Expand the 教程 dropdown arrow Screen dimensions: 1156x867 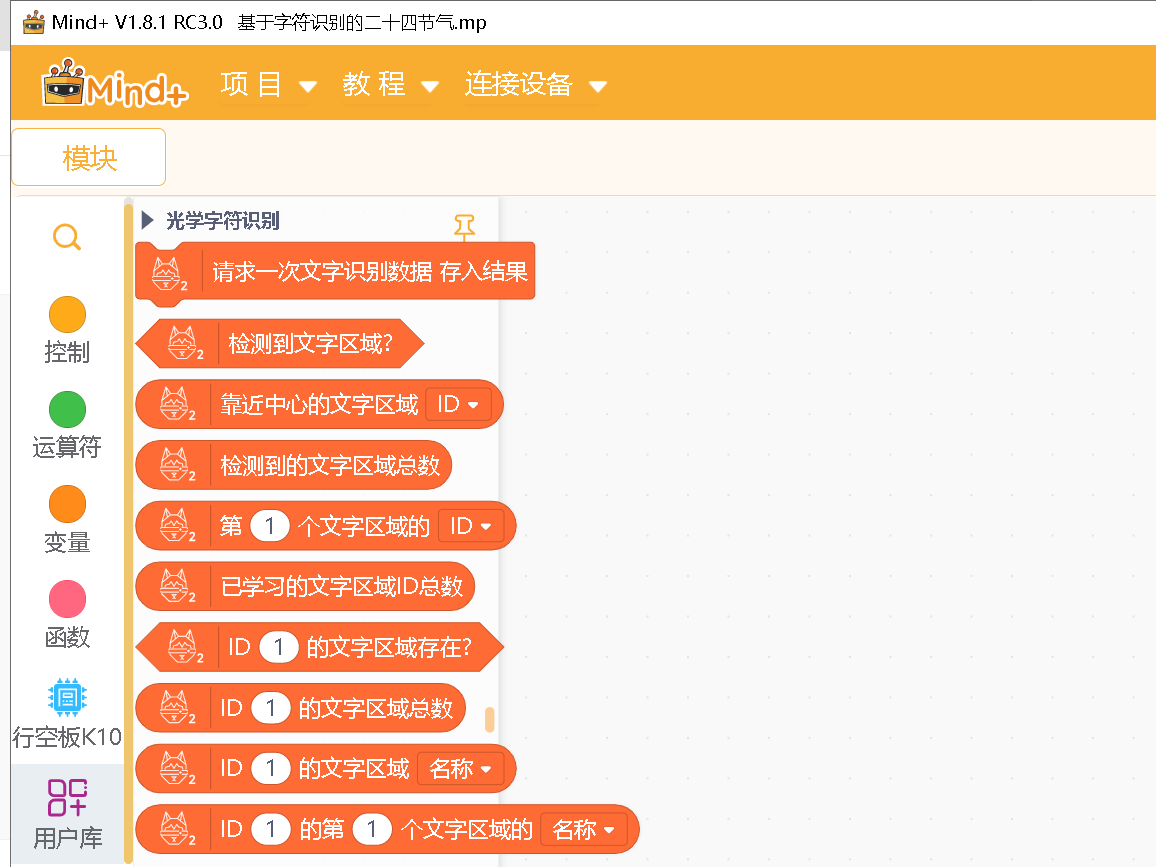430,87
